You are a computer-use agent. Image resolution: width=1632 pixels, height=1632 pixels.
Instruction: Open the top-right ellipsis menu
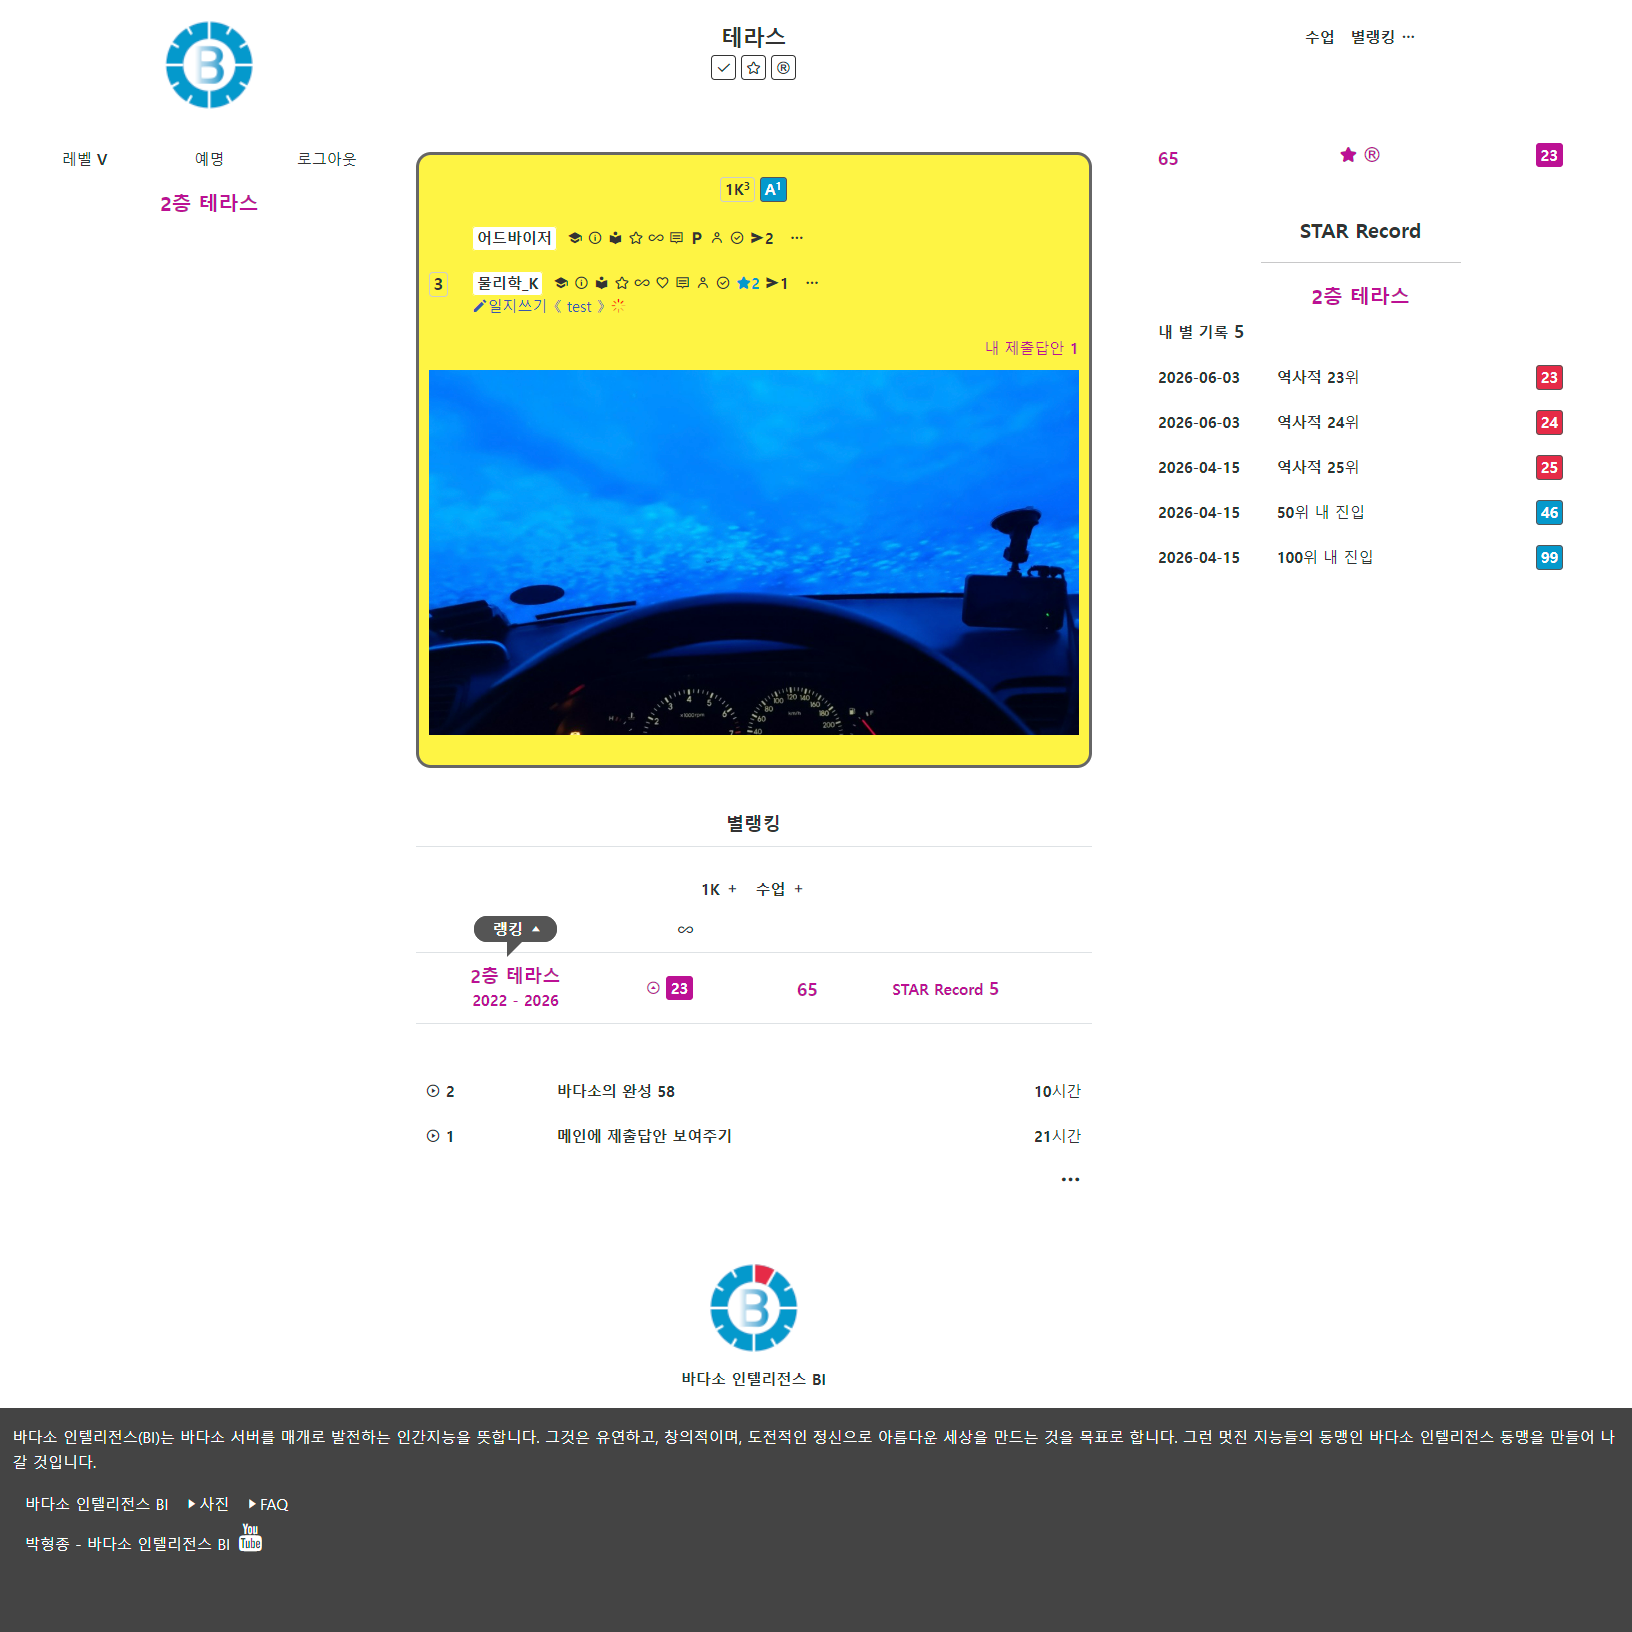click(1409, 37)
